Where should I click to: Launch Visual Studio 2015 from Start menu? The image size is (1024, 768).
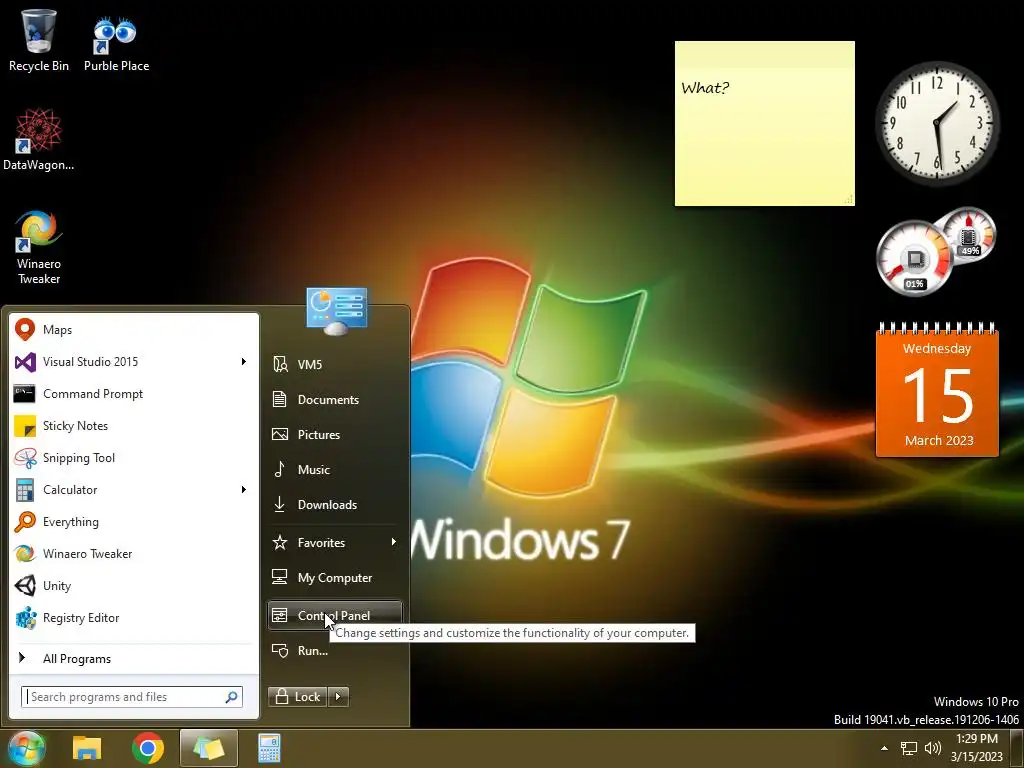(134, 362)
